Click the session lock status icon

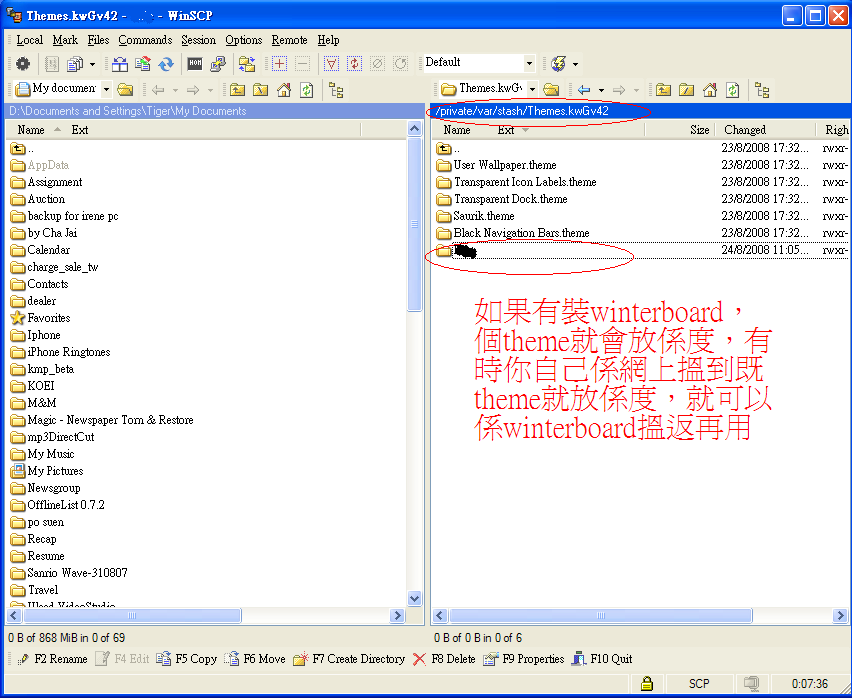[648, 684]
